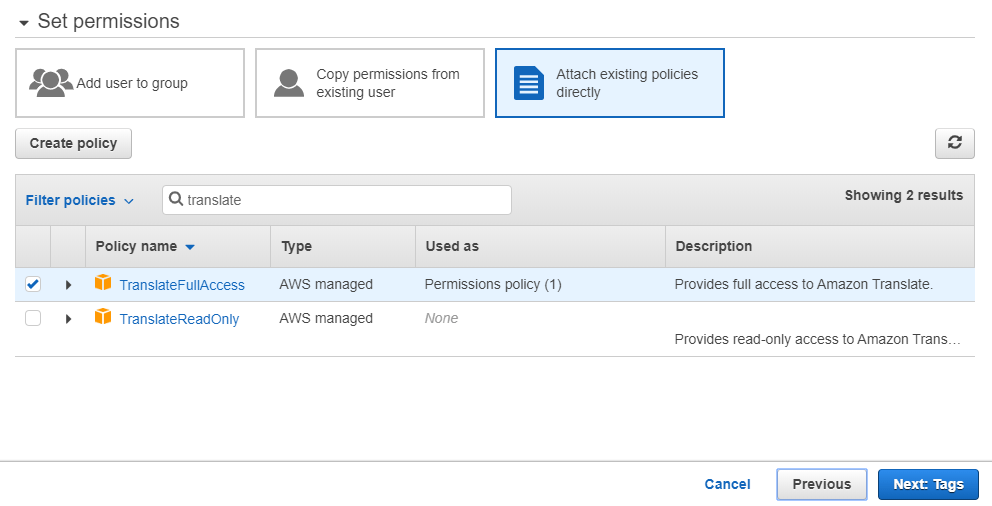Open the TranslateFullAccess policy link

182,285
